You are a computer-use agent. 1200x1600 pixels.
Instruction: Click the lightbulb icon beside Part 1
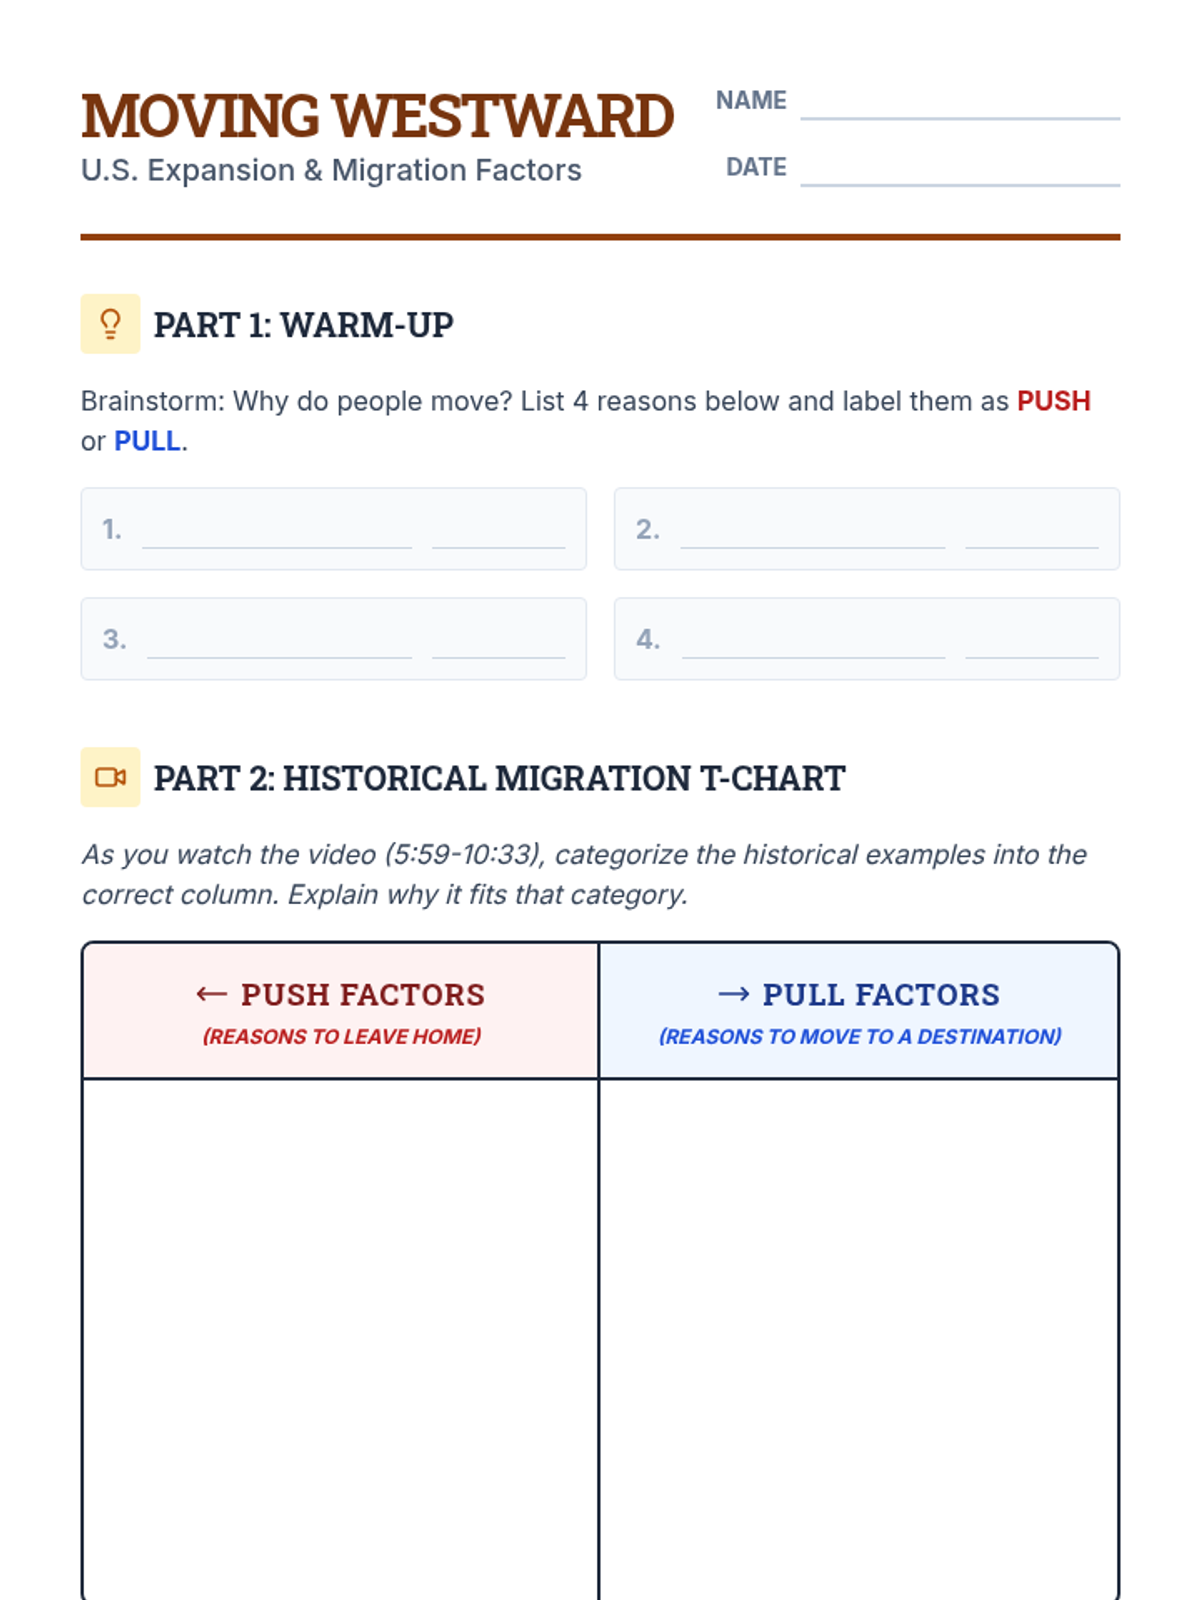click(110, 324)
